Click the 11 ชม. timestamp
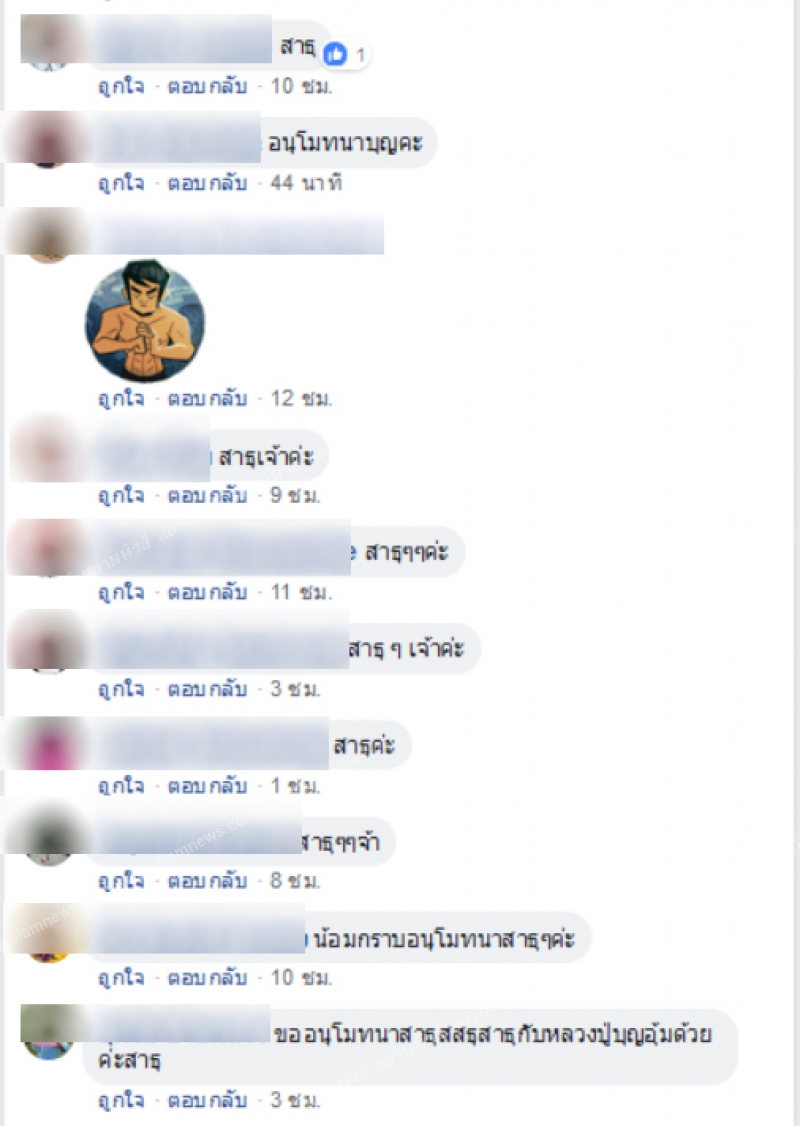 [x=301, y=592]
